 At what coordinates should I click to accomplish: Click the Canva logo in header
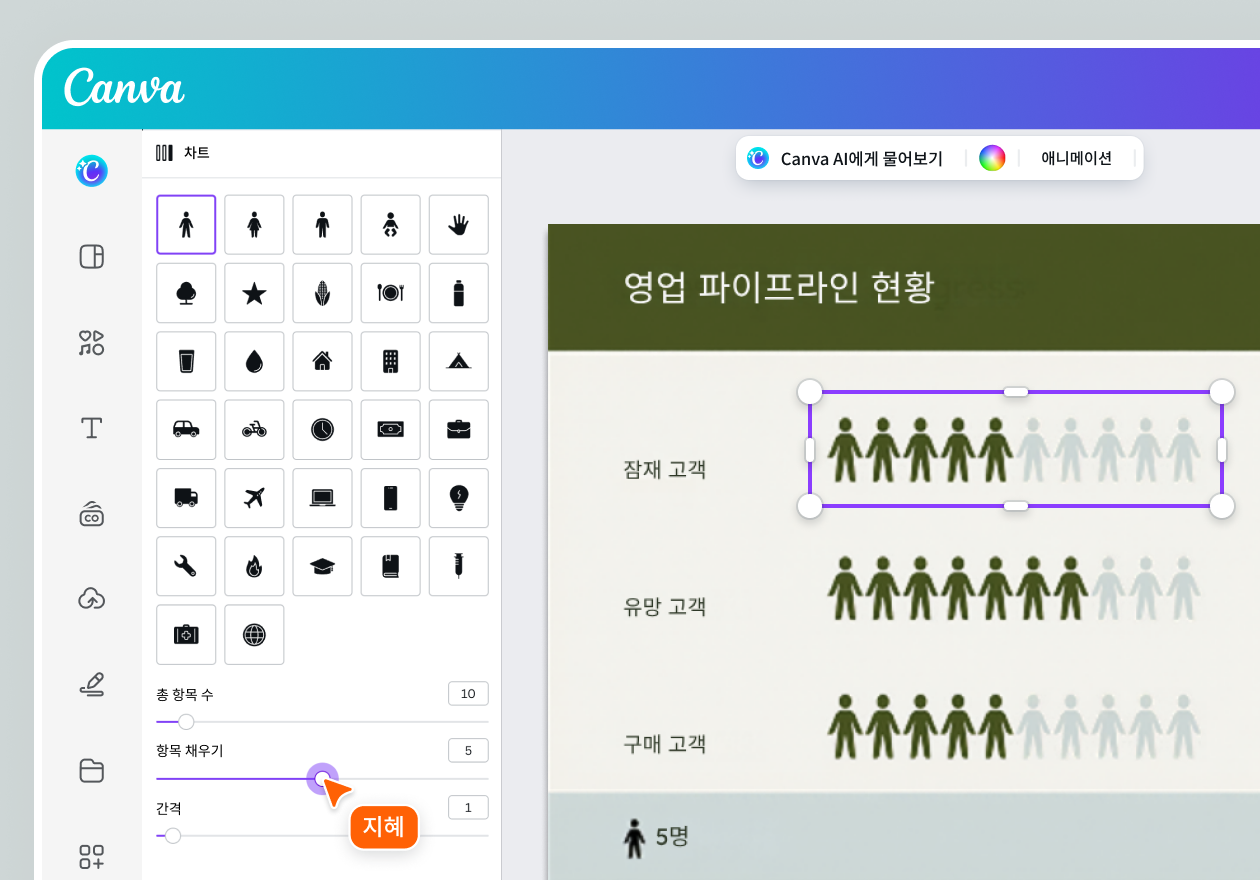[x=124, y=87]
